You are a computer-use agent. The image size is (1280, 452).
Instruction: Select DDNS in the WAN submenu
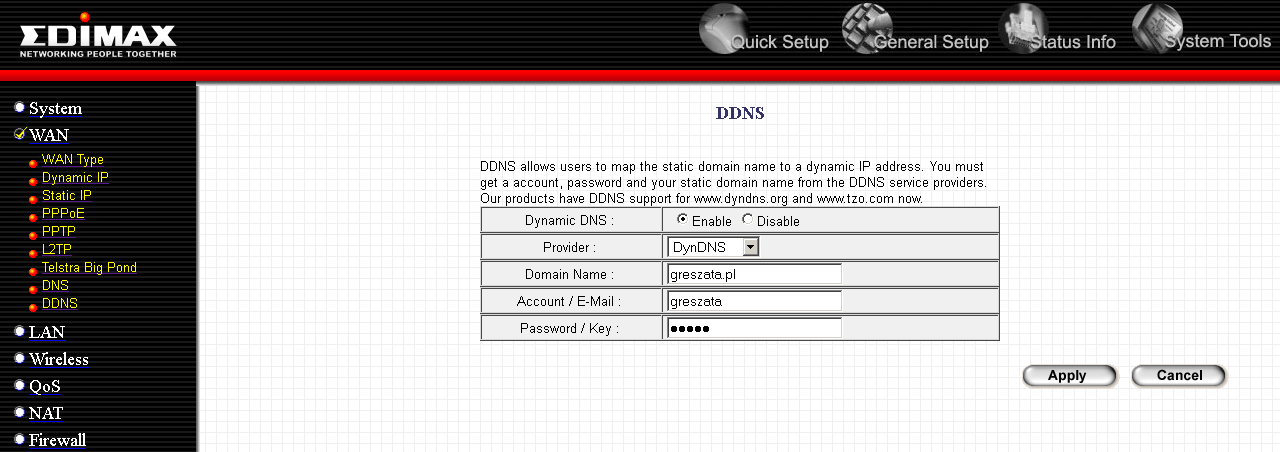[60, 303]
